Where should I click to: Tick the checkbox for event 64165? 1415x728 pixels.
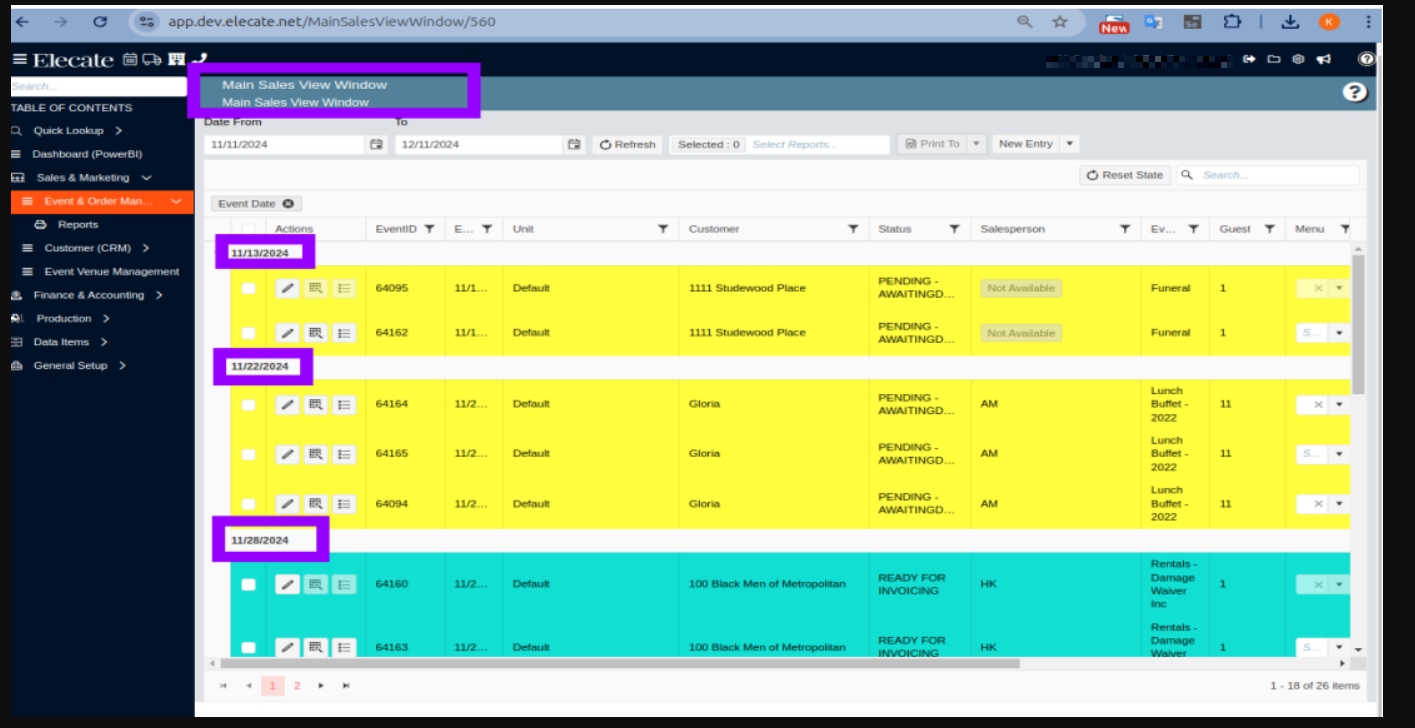(x=248, y=455)
